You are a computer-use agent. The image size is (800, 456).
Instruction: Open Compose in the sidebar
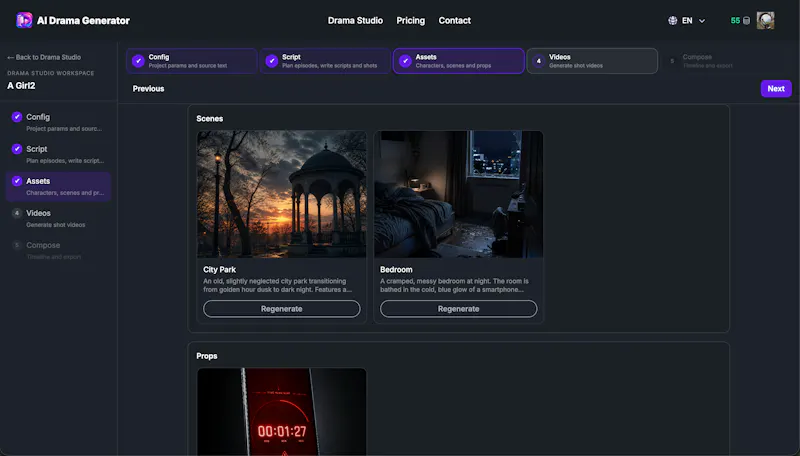pos(59,250)
